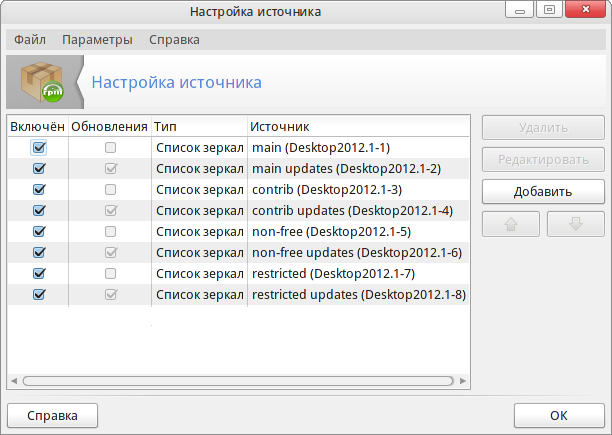Maximize the Настройка источника window
The image size is (612, 435).
[x=549, y=9]
